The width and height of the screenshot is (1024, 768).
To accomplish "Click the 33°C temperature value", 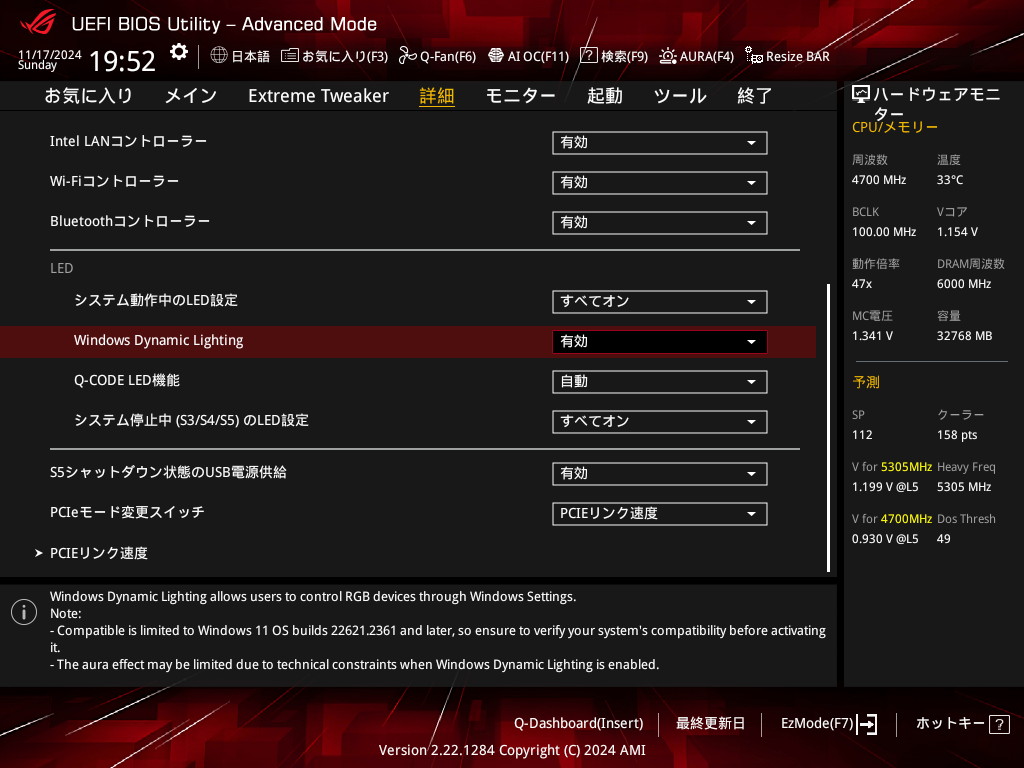I will tap(950, 180).
